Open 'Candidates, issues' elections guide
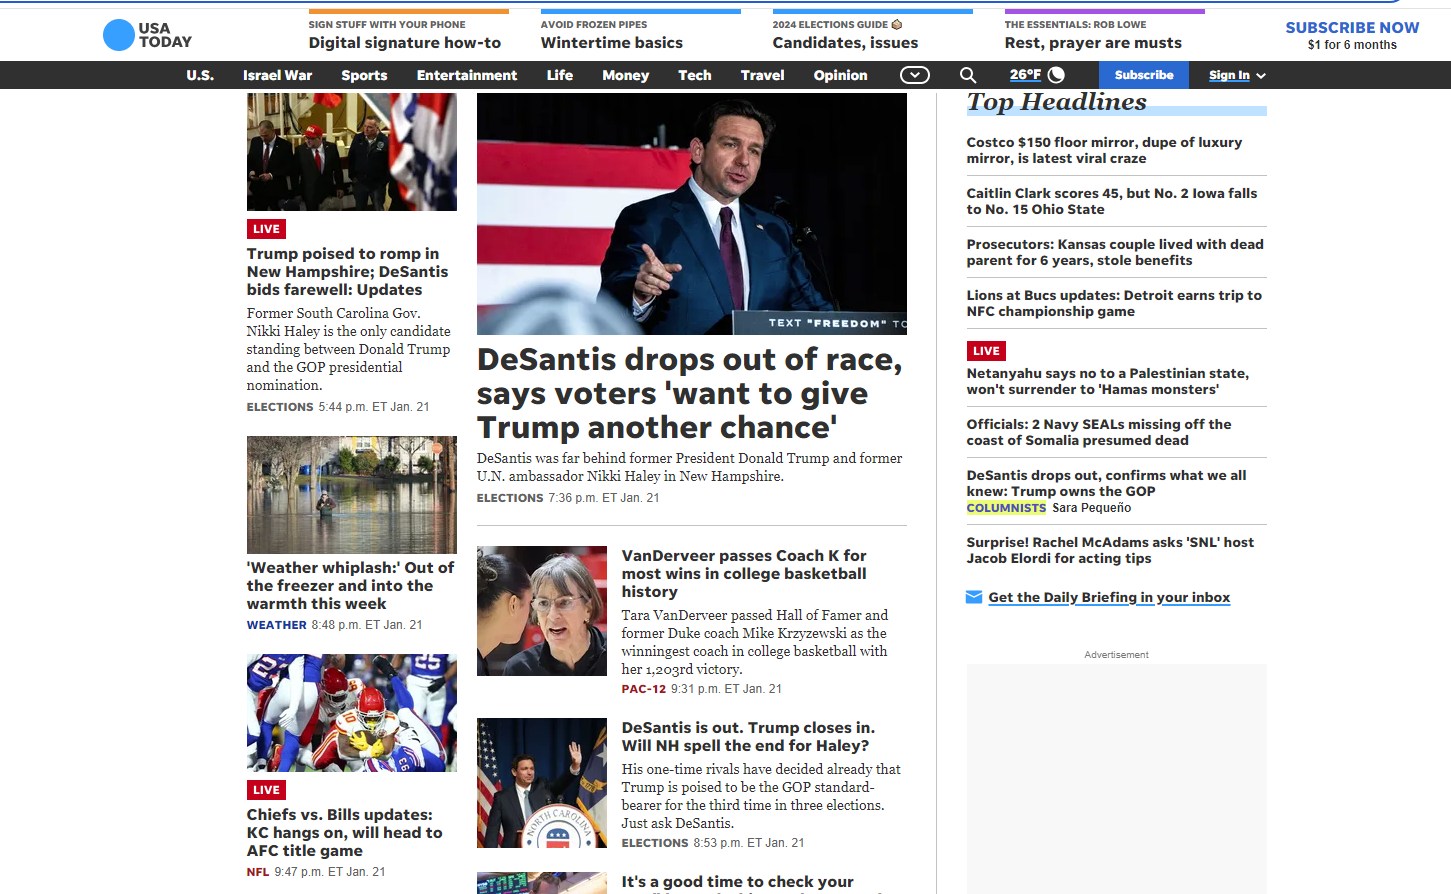The image size is (1451, 894). click(x=845, y=43)
